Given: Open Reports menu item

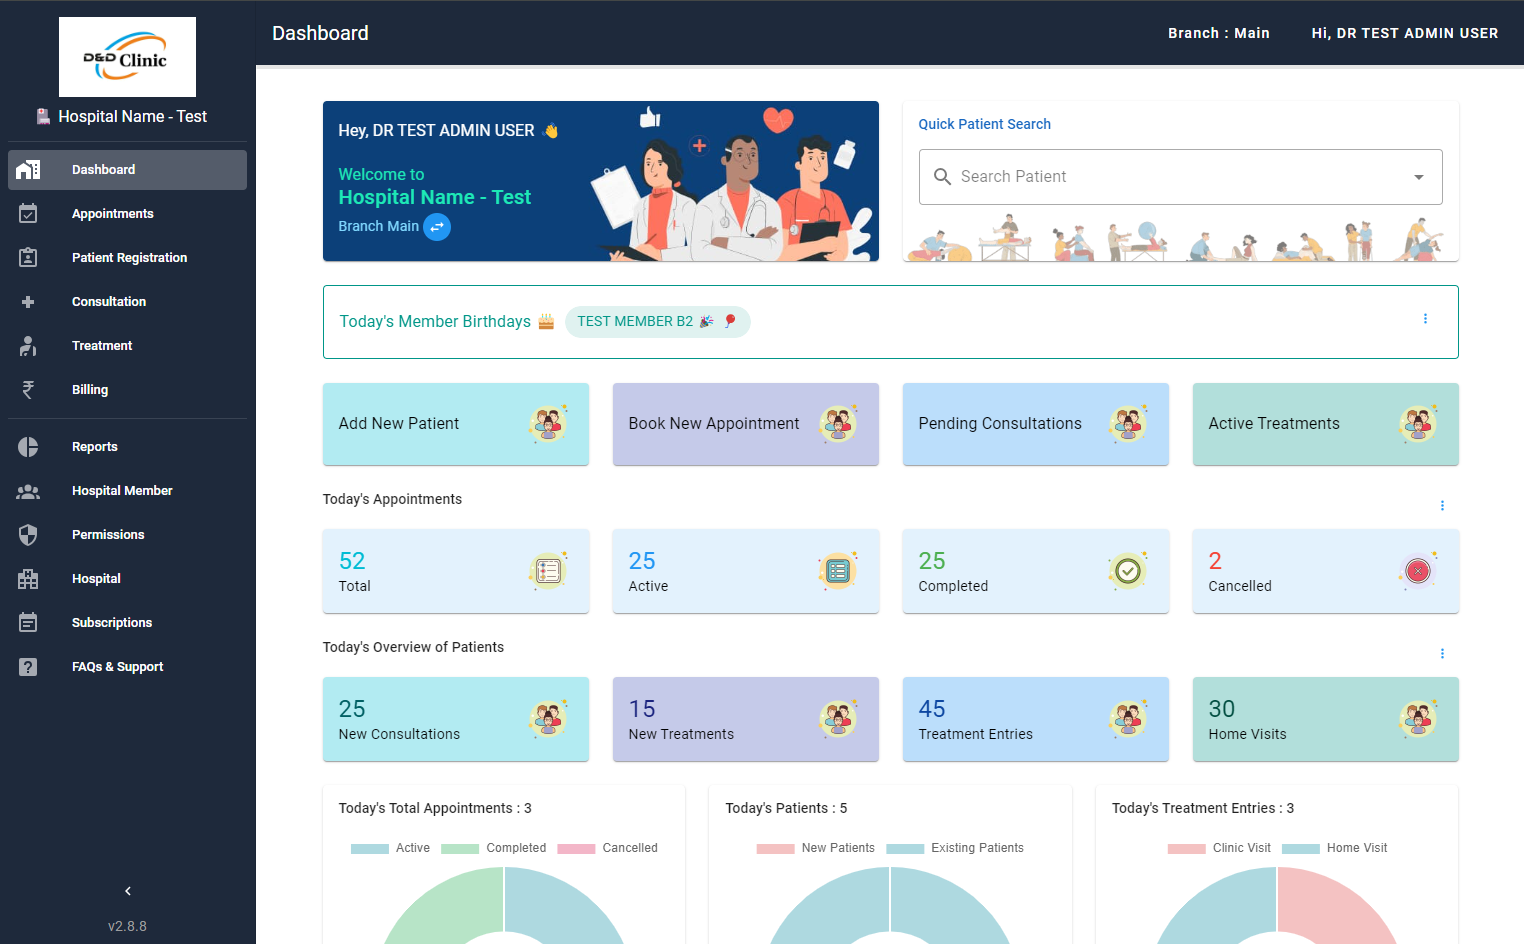Looking at the screenshot, I should pos(127,447).
